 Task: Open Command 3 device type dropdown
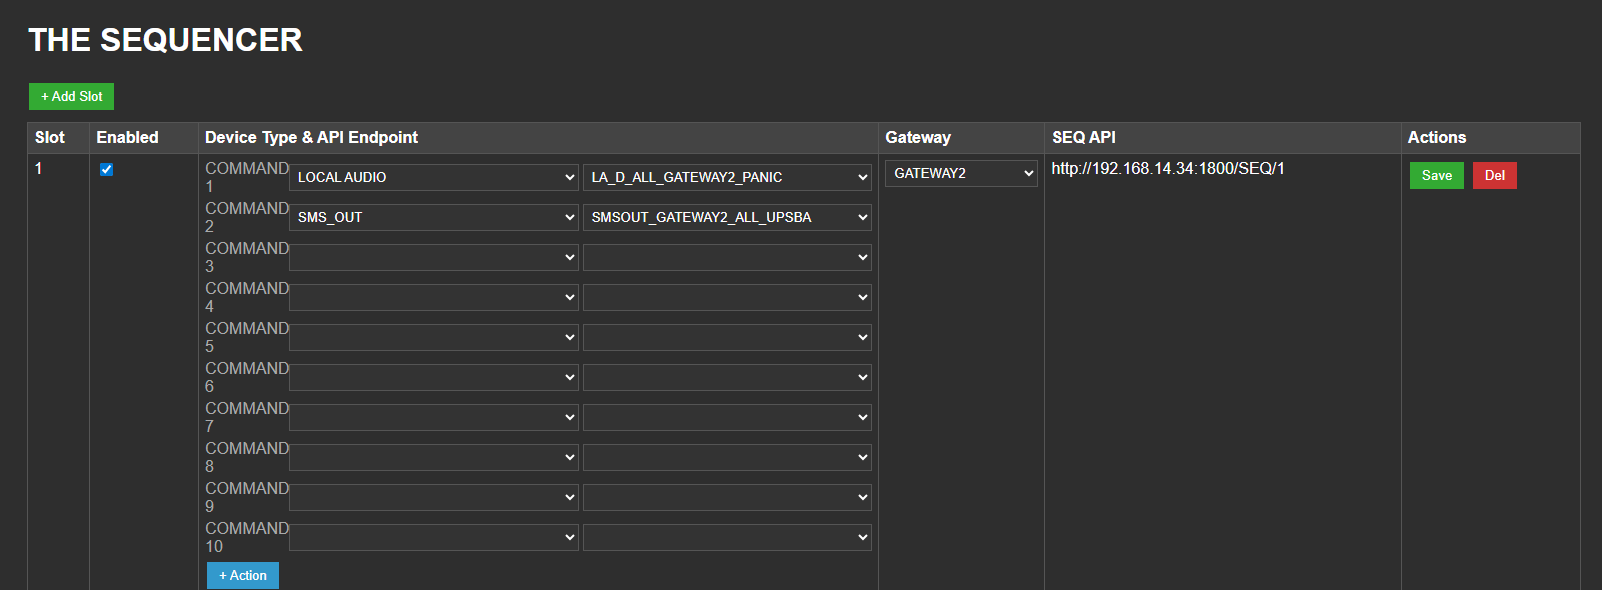tap(433, 257)
